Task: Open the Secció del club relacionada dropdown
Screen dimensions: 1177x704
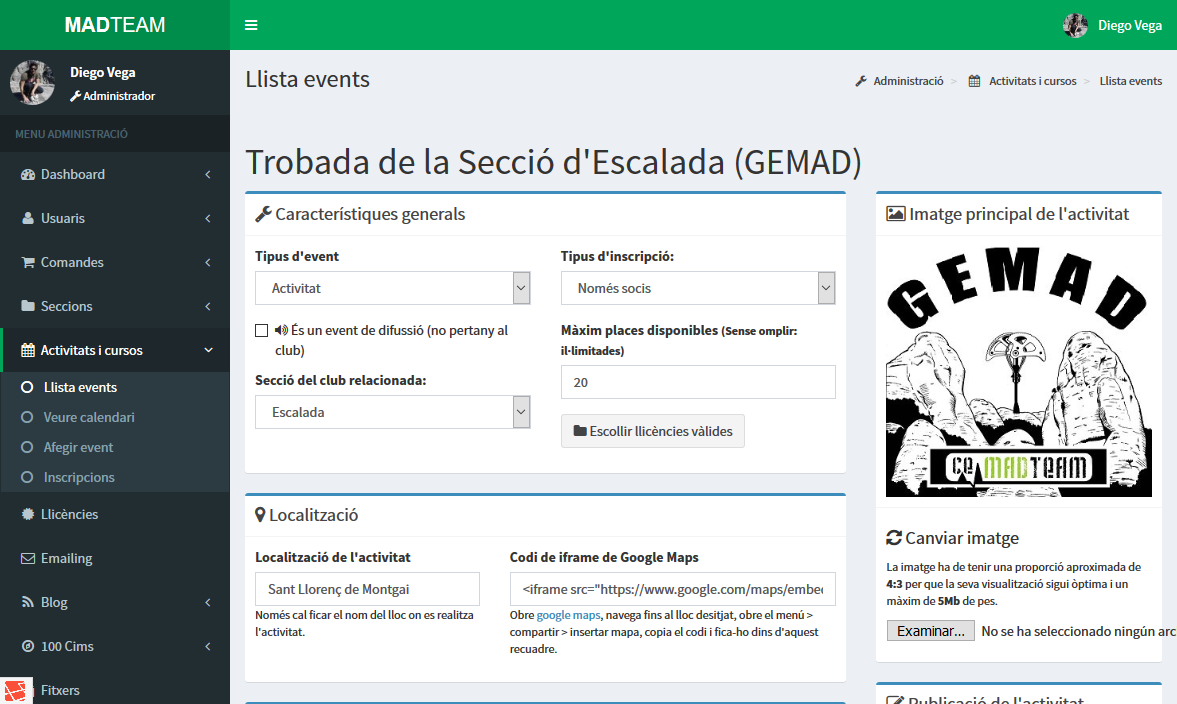Action: coord(393,412)
